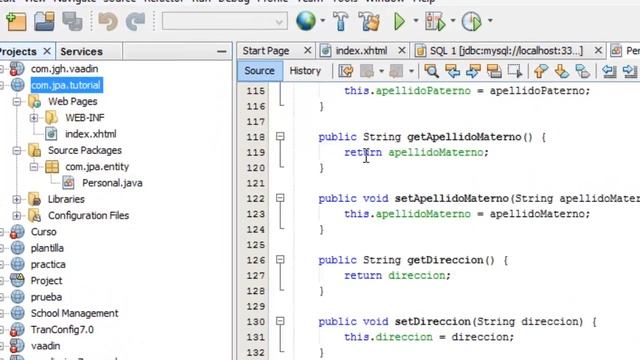This screenshot has height=360, width=640.
Task: Click the New Project toolbar icon
Action: [16, 21]
